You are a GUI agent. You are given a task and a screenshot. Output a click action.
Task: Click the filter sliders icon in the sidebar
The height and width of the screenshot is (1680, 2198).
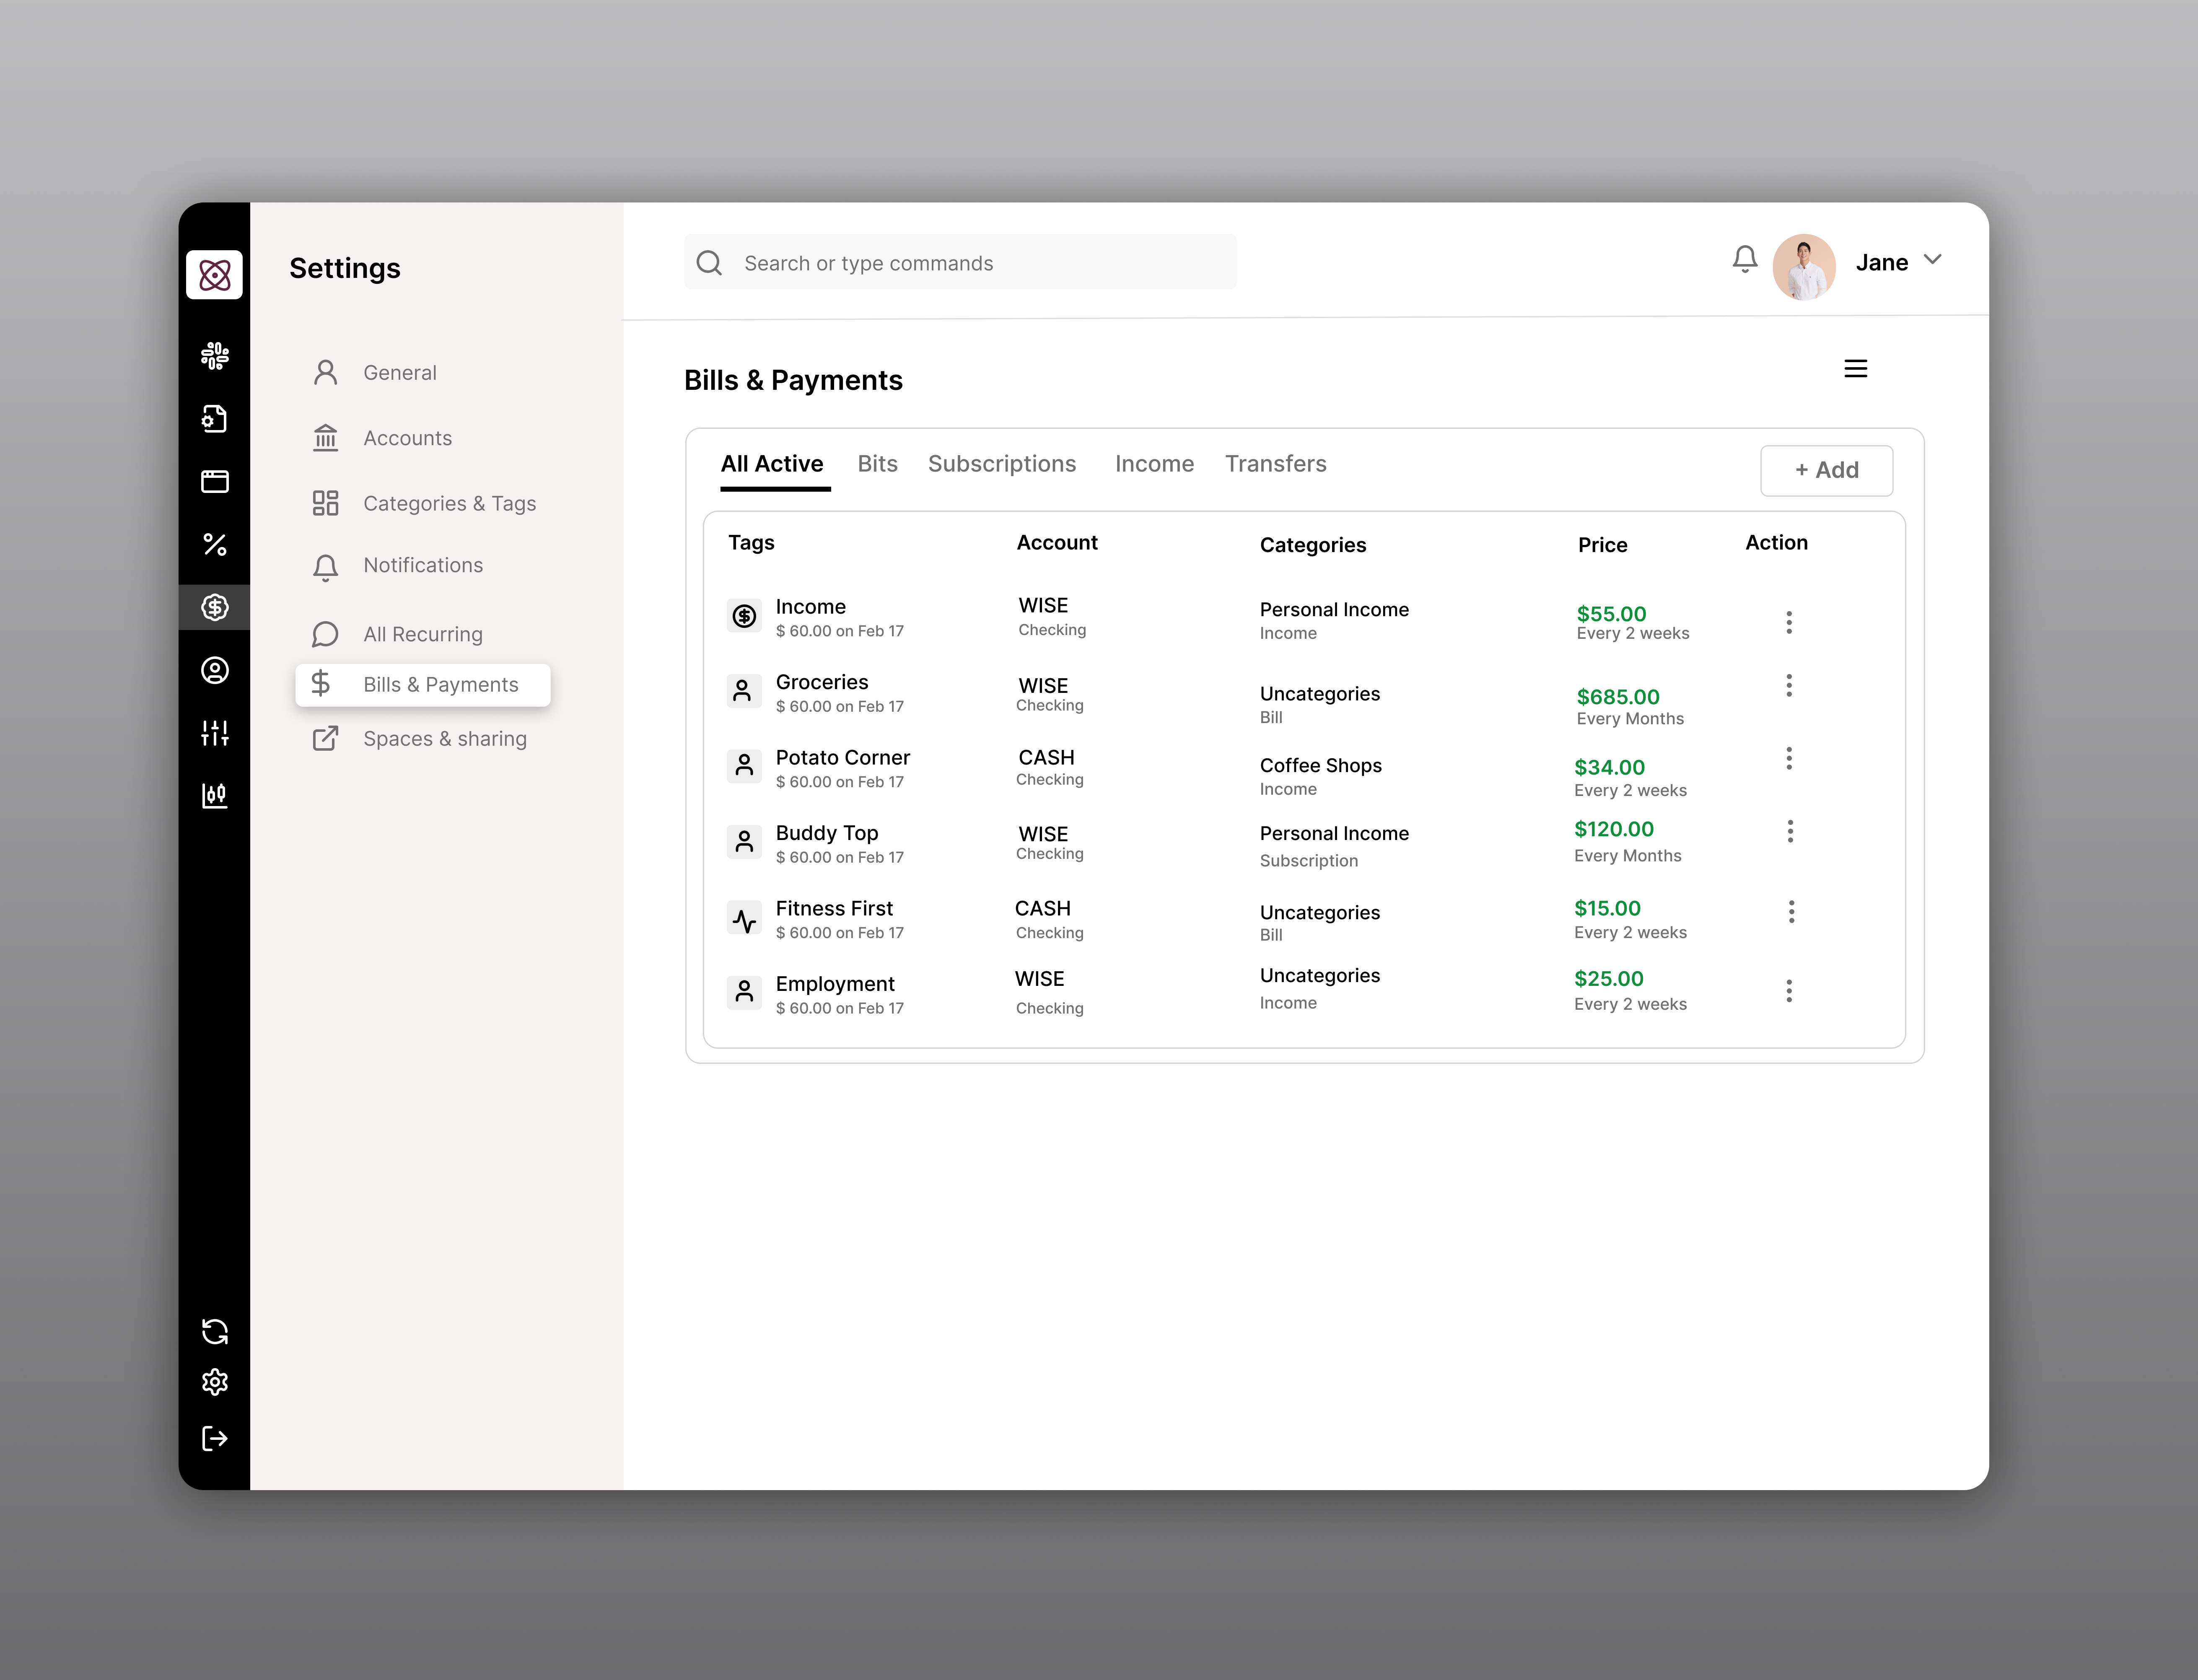click(215, 733)
